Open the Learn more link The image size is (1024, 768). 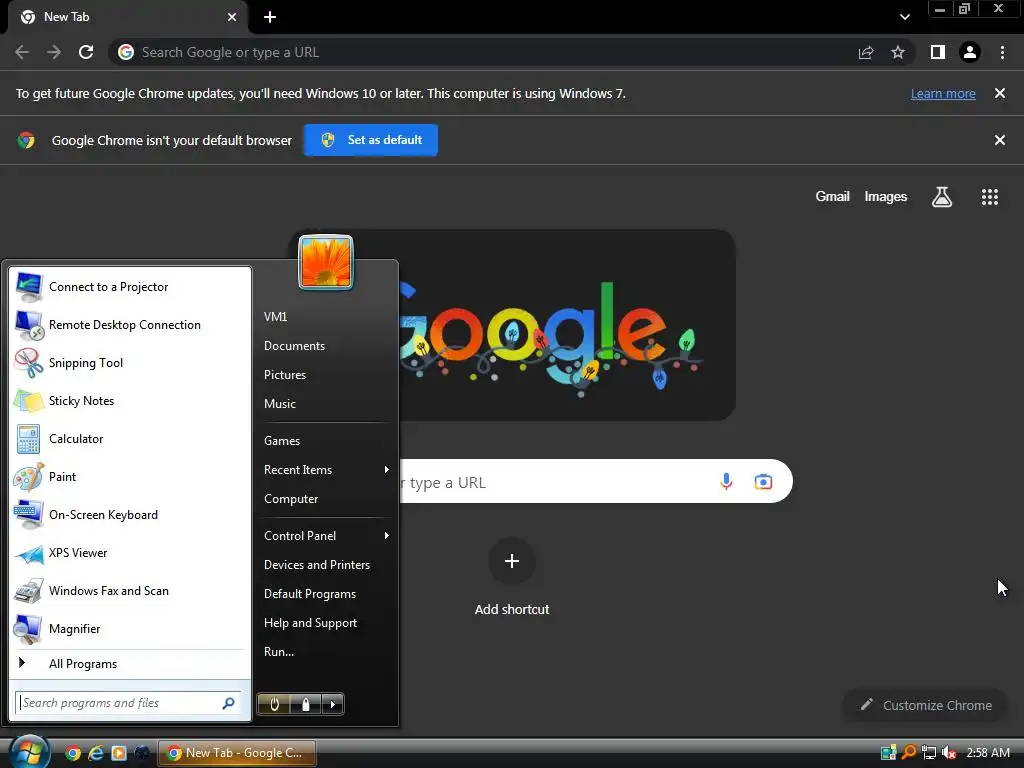943,93
